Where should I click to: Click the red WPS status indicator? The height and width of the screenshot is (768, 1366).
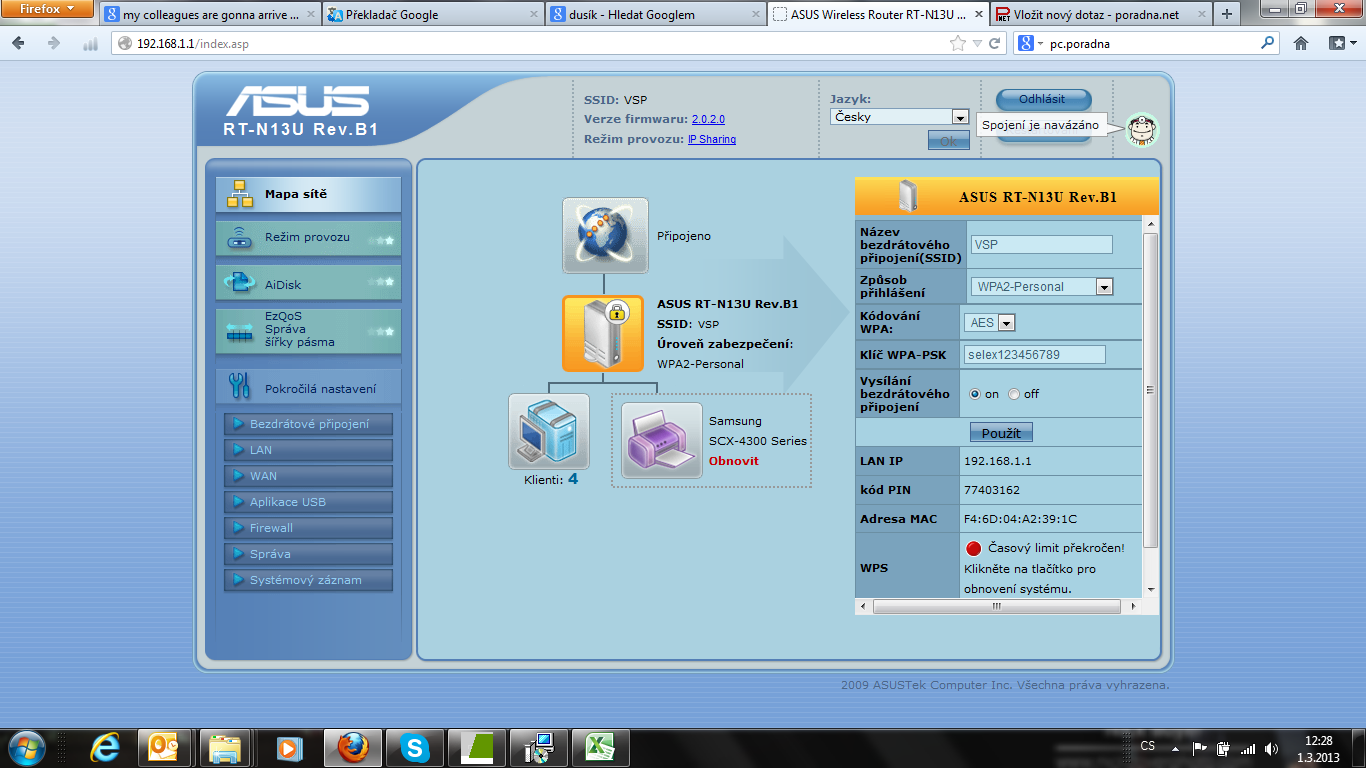click(973, 548)
